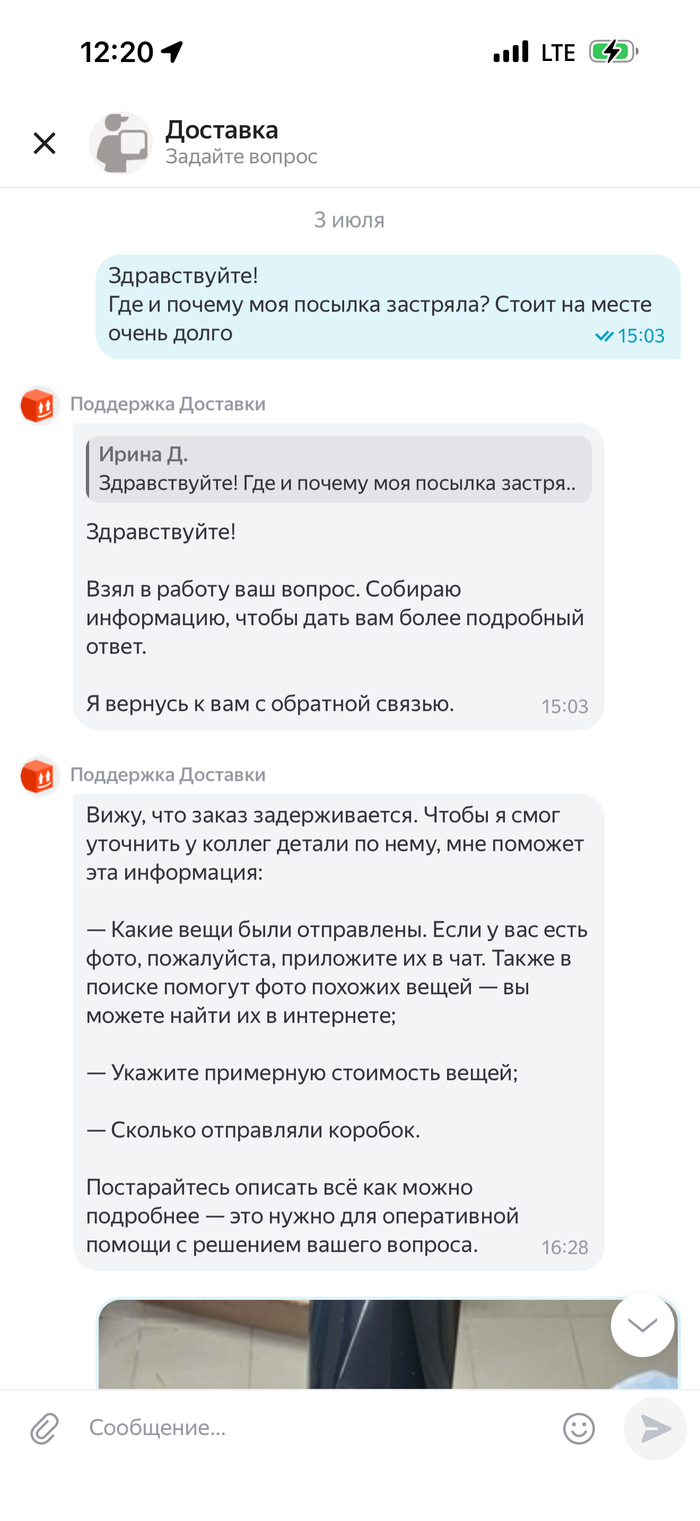Open the paperclip attachment icon
This screenshot has height=1521, width=700.
coord(44,1428)
